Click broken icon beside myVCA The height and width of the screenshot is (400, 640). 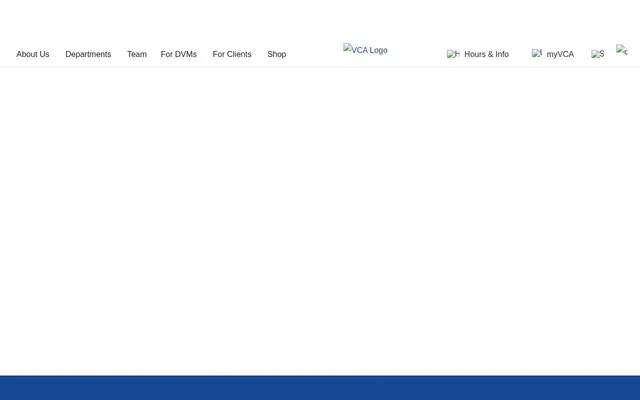pos(537,53)
